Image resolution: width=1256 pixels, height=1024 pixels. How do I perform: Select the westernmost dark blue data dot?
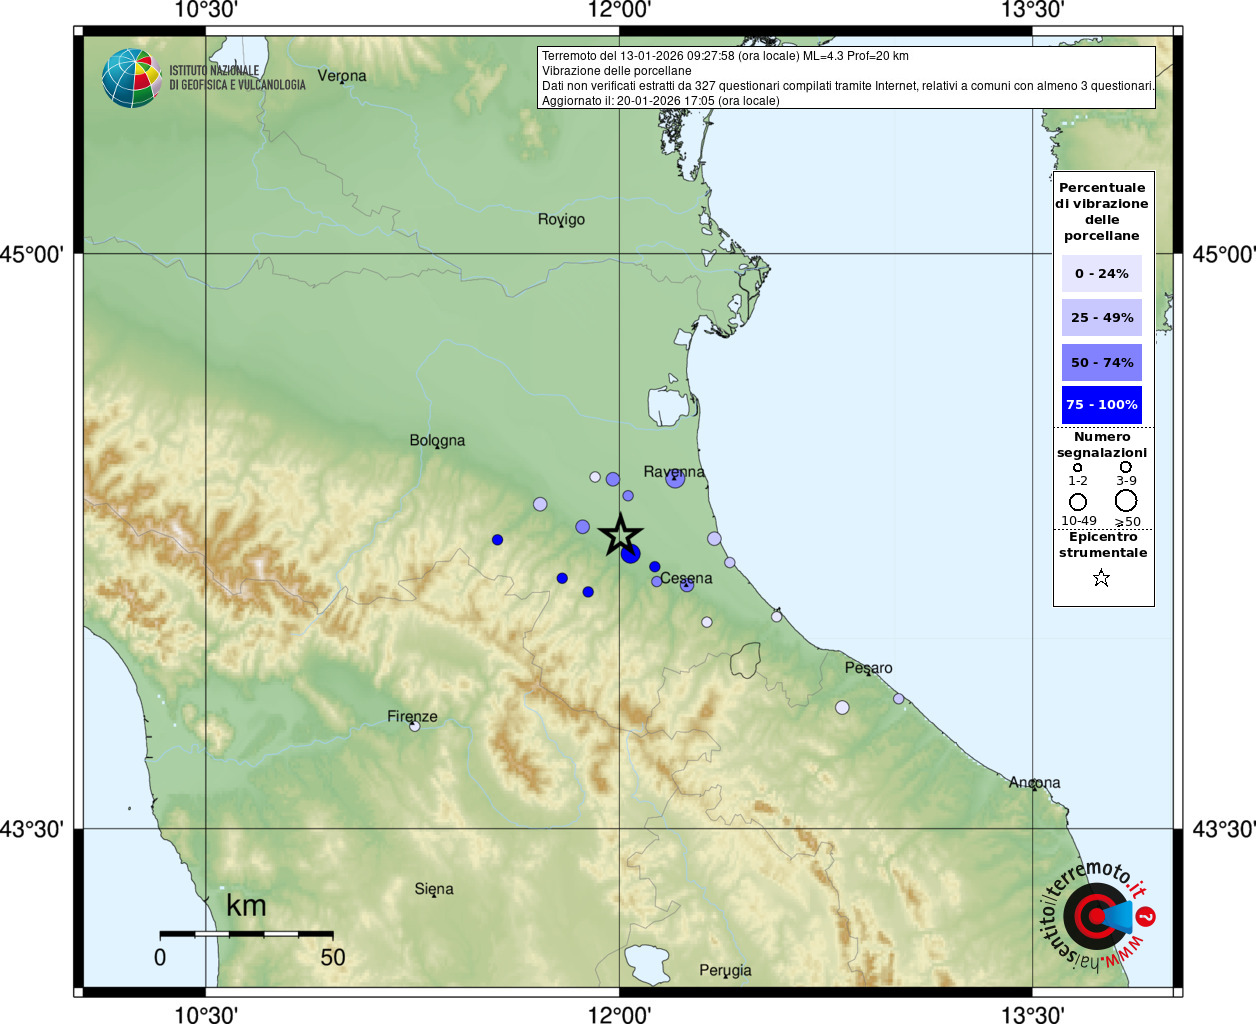coord(497,540)
